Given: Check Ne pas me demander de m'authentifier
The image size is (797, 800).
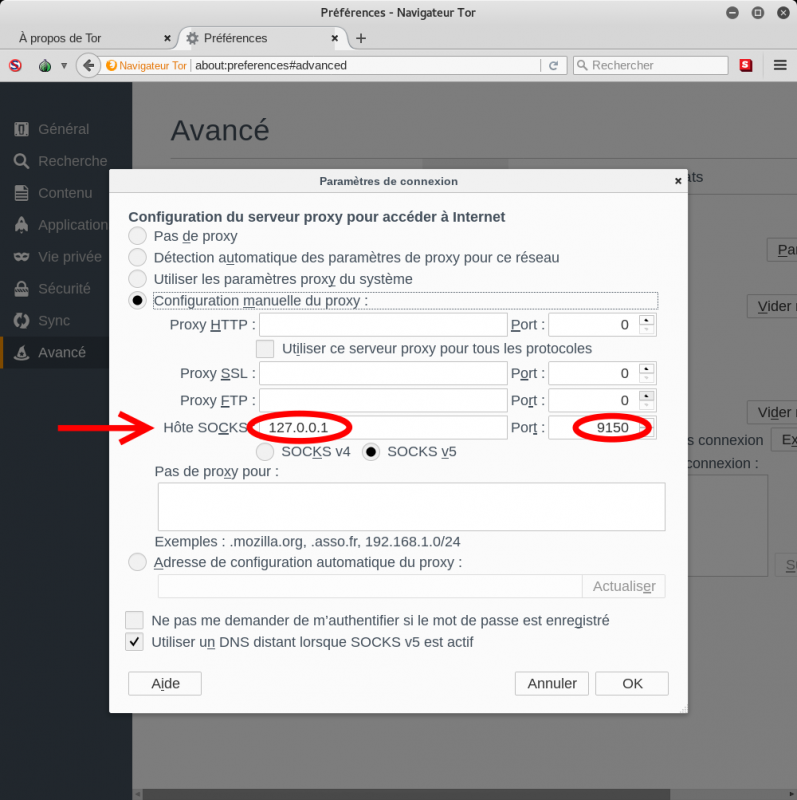Looking at the screenshot, I should coord(134,620).
